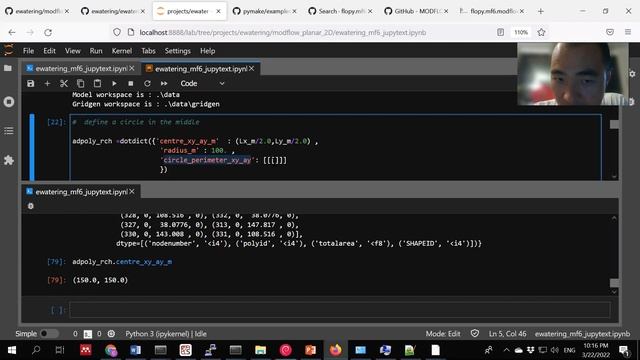Open File Explorer from the taskbar
The width and height of the screenshot is (640, 360).
(260, 350)
